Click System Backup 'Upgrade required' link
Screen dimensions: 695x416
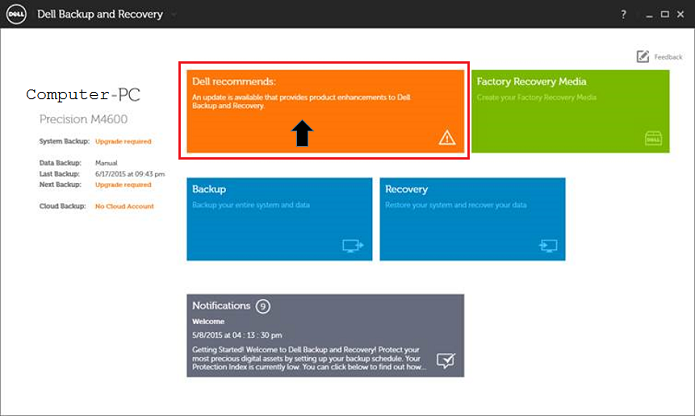click(123, 142)
